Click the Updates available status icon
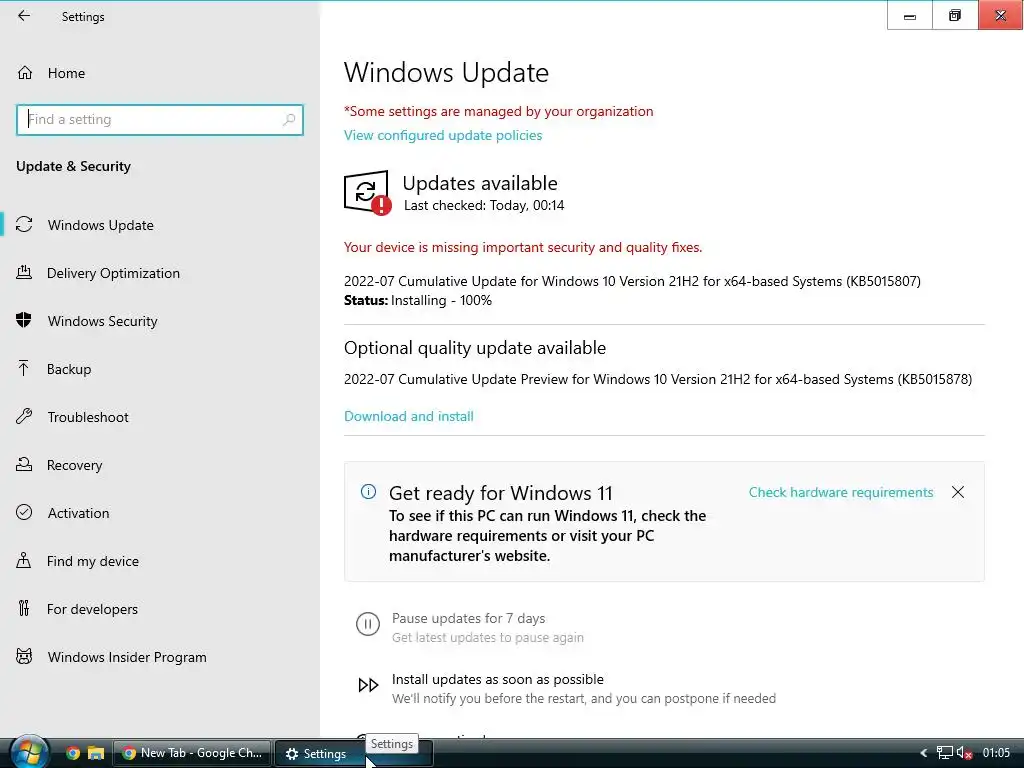 coord(367,192)
